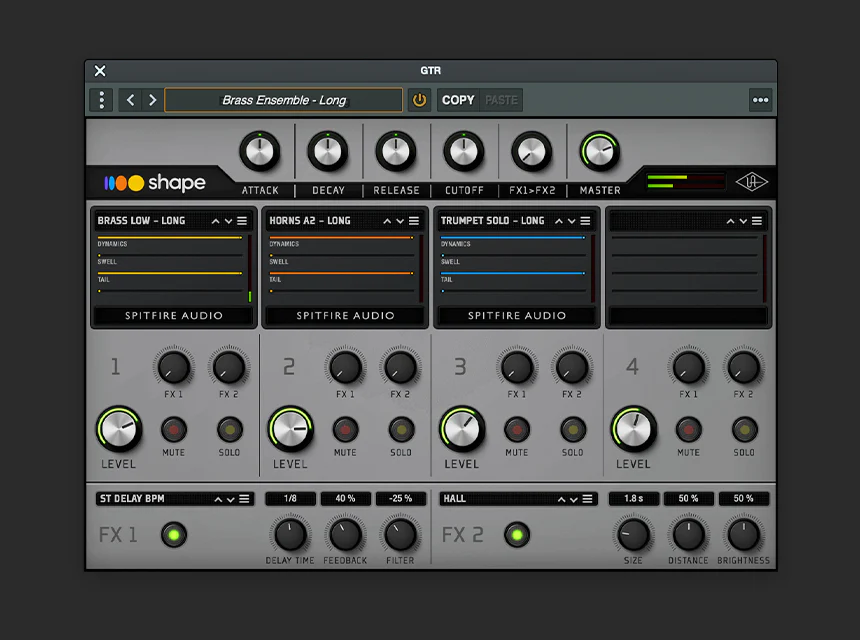The height and width of the screenshot is (640, 860).
Task: Click the BRIGHTNESS knob
Action: pyautogui.click(x=744, y=535)
